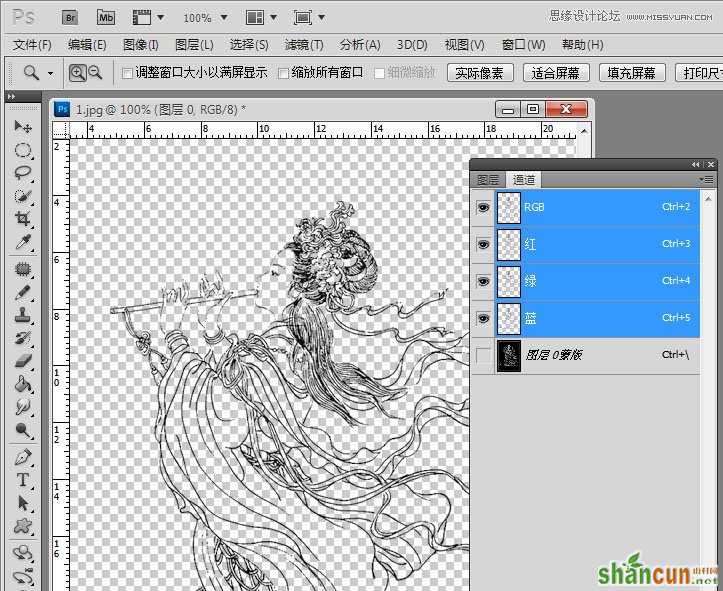Open the 文件(F) menu

click(32, 45)
